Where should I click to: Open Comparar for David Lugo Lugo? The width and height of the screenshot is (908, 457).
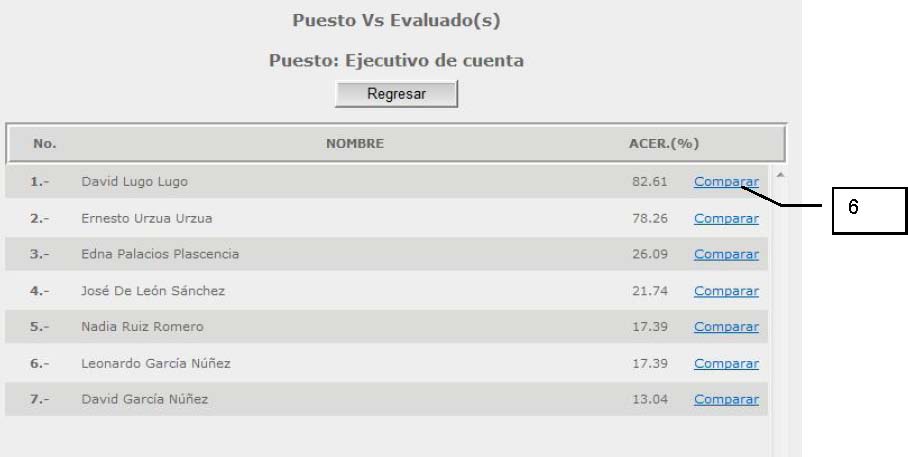point(726,182)
